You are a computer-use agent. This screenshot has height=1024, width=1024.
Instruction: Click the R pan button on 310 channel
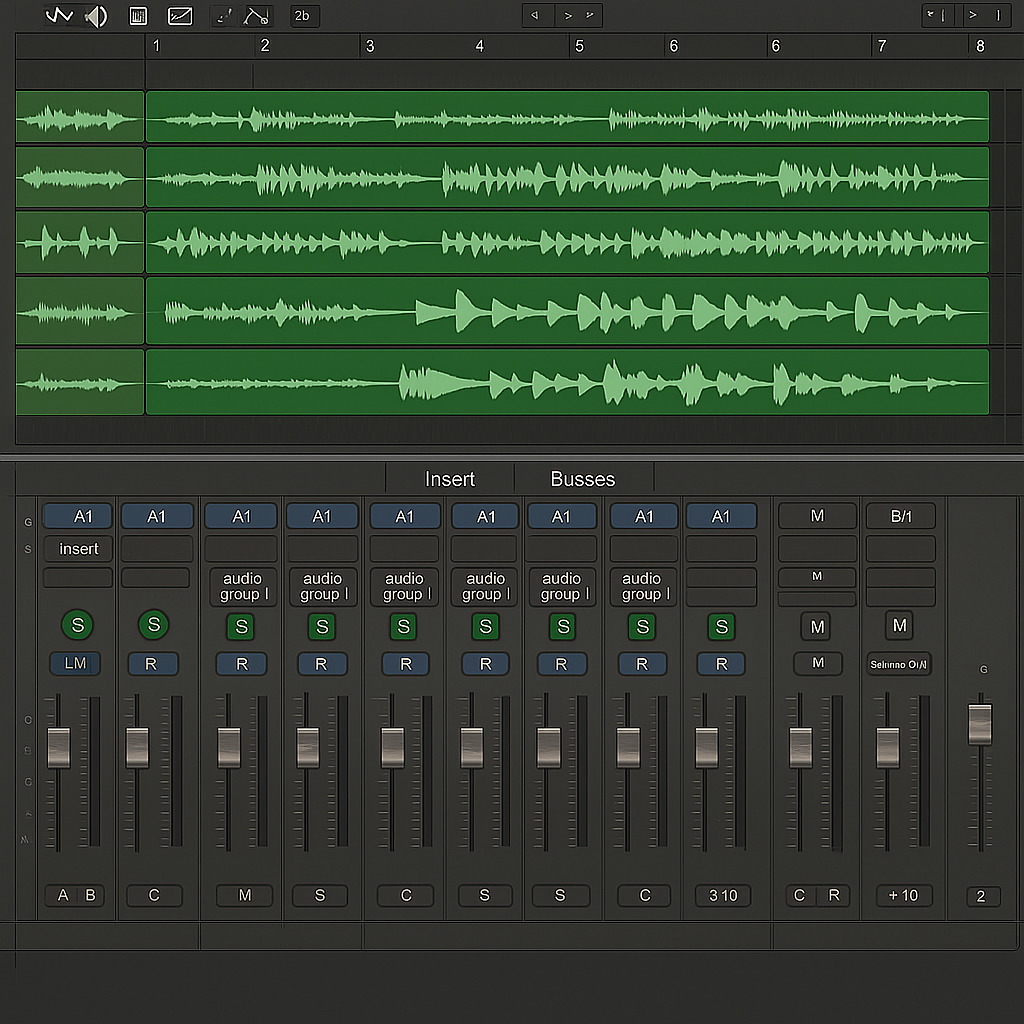pyautogui.click(x=721, y=664)
